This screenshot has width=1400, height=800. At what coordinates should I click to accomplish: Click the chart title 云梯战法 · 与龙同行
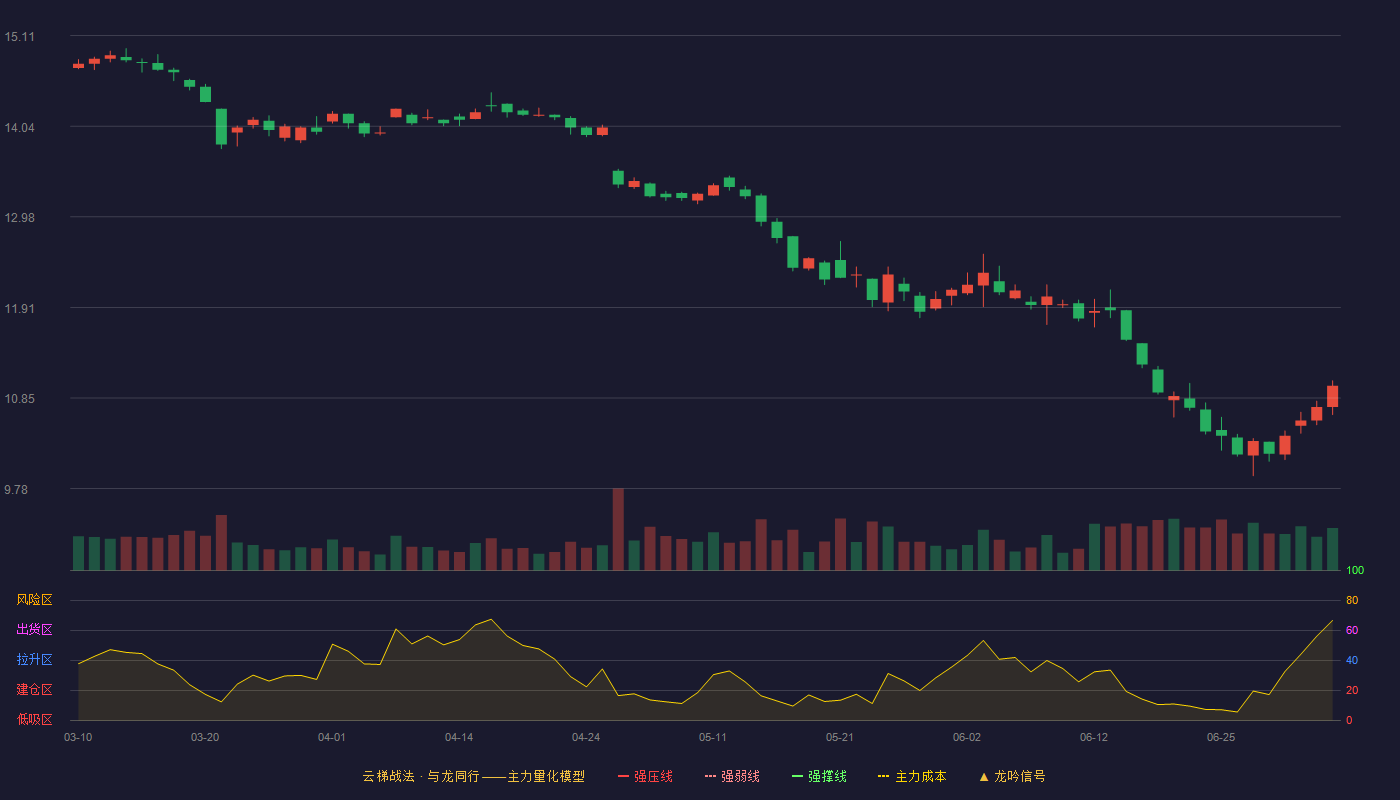[x=420, y=776]
